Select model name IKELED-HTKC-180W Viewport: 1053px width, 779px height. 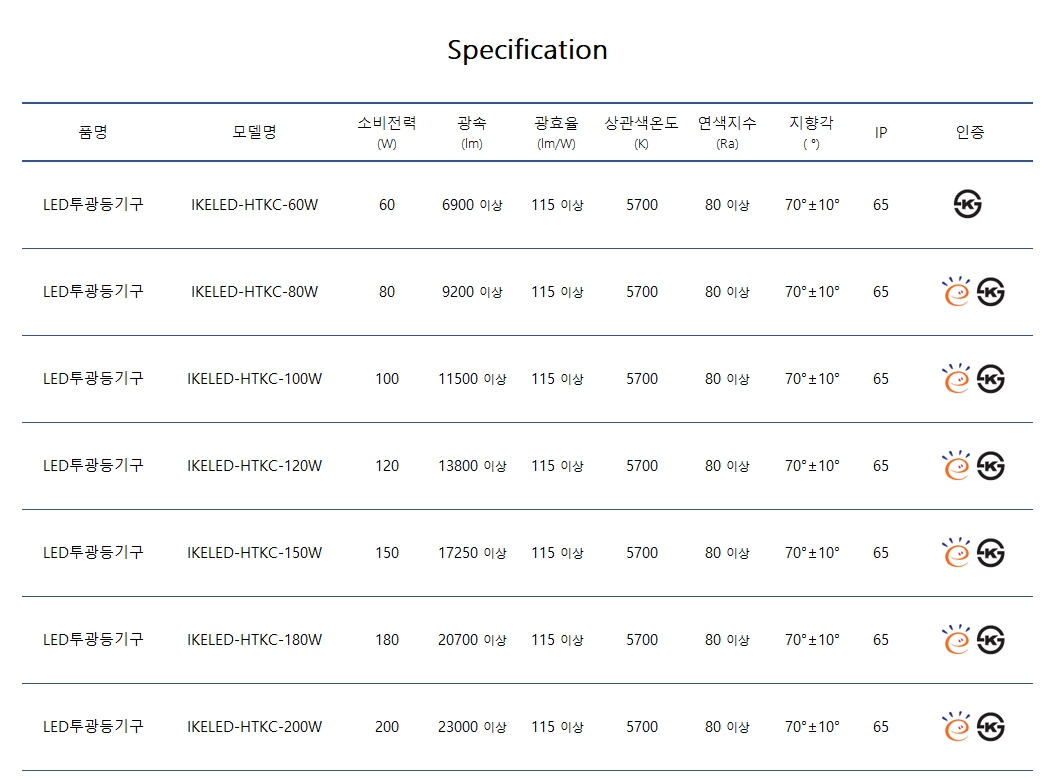(255, 640)
